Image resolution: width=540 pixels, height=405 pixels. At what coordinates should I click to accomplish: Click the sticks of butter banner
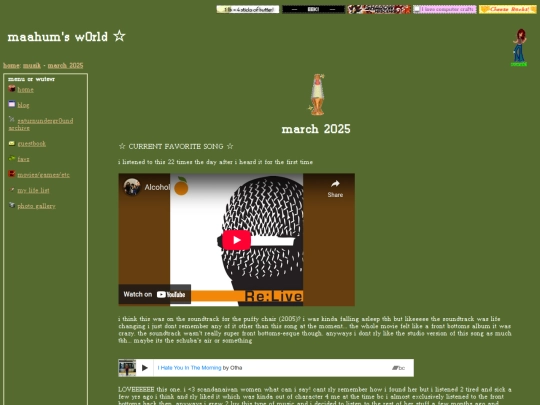coord(248,9)
